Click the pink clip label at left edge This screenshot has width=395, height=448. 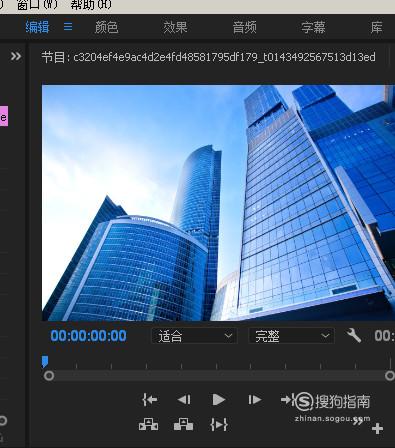tap(4, 116)
